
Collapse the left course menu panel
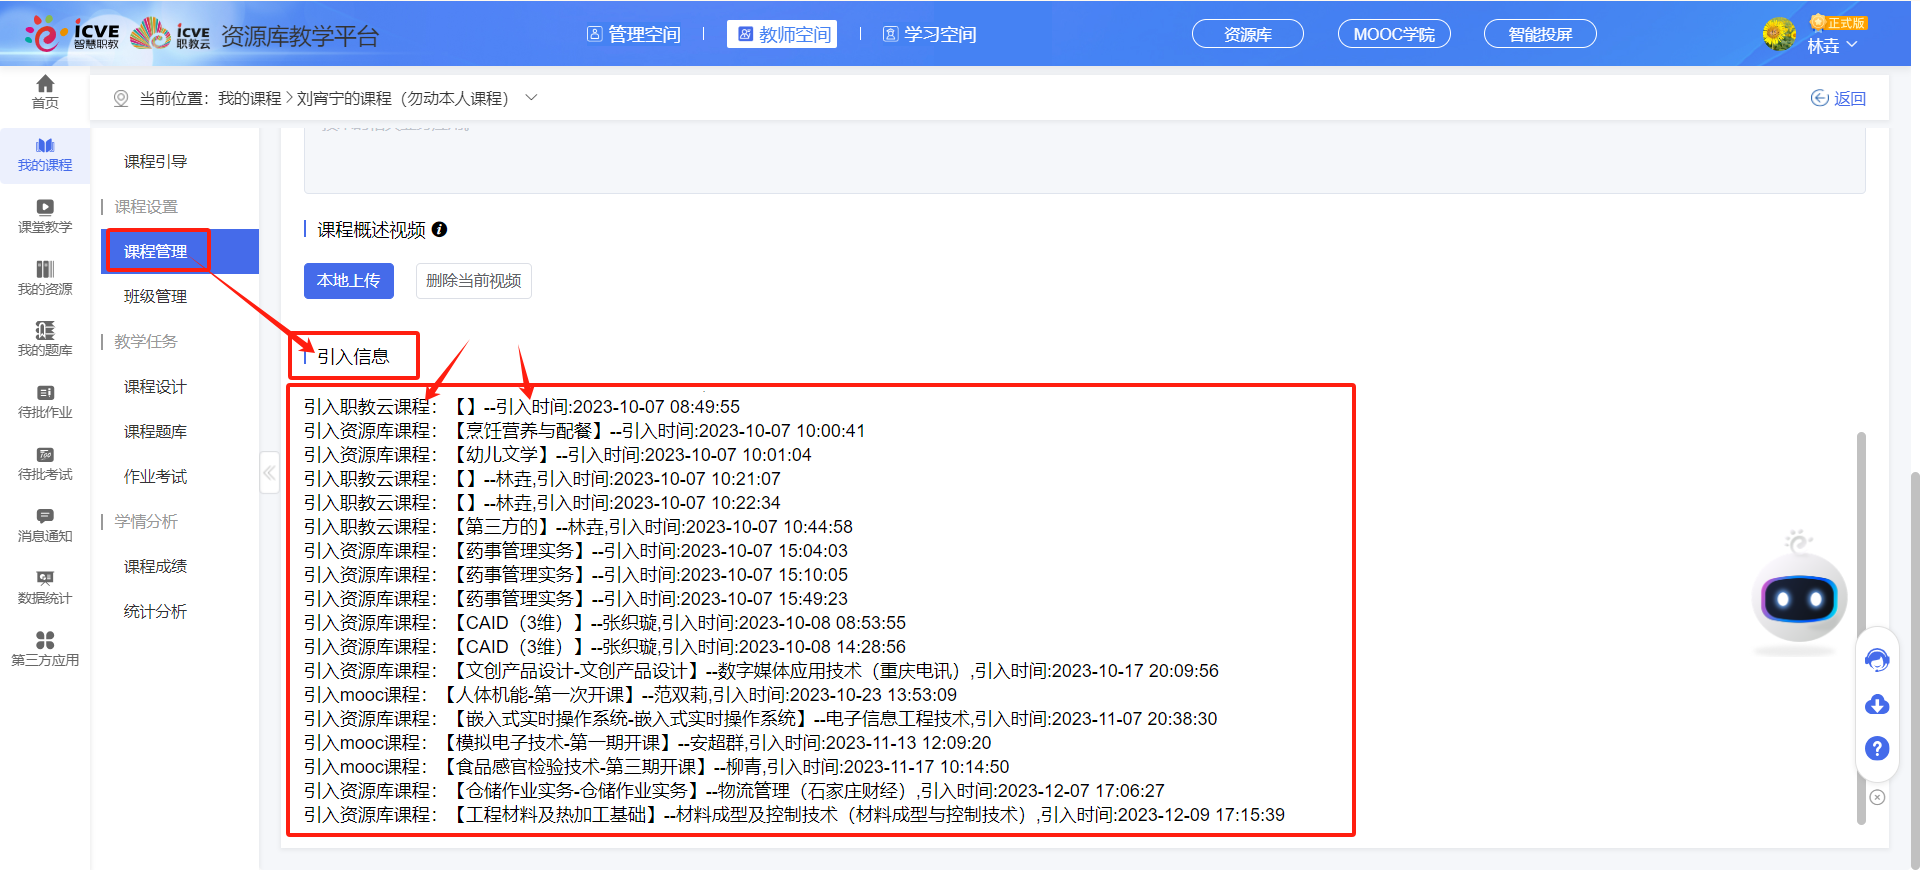[269, 472]
